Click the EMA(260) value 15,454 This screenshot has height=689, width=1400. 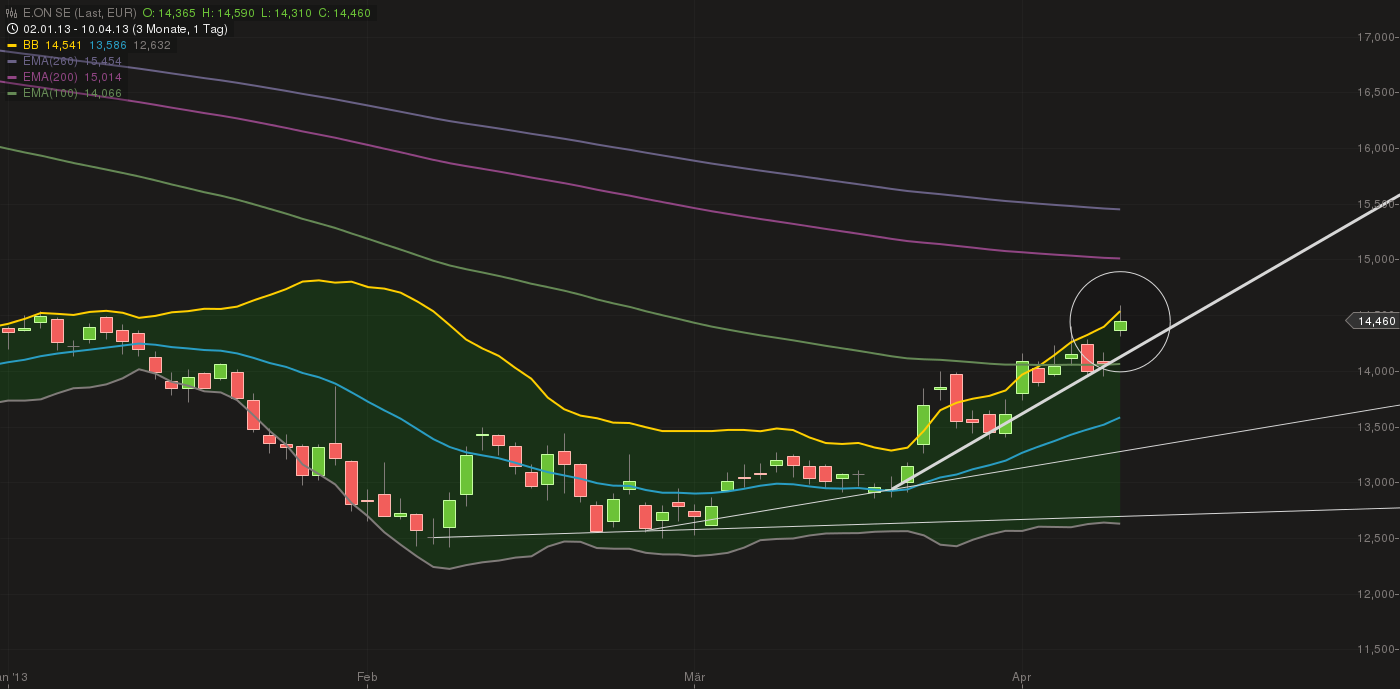(103, 61)
